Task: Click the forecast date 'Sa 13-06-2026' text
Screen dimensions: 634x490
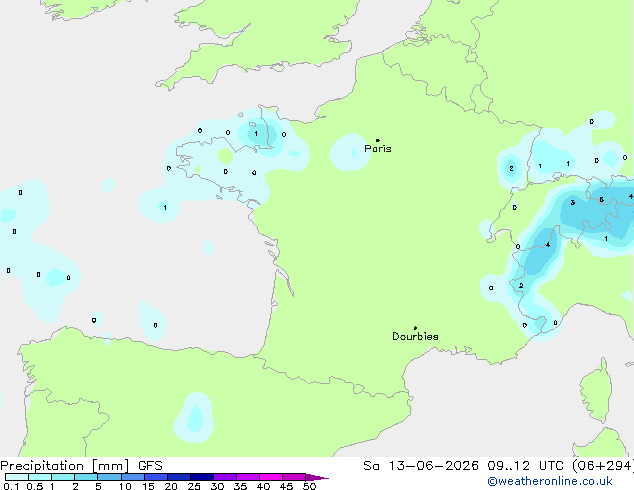Action: pyautogui.click(x=421, y=466)
